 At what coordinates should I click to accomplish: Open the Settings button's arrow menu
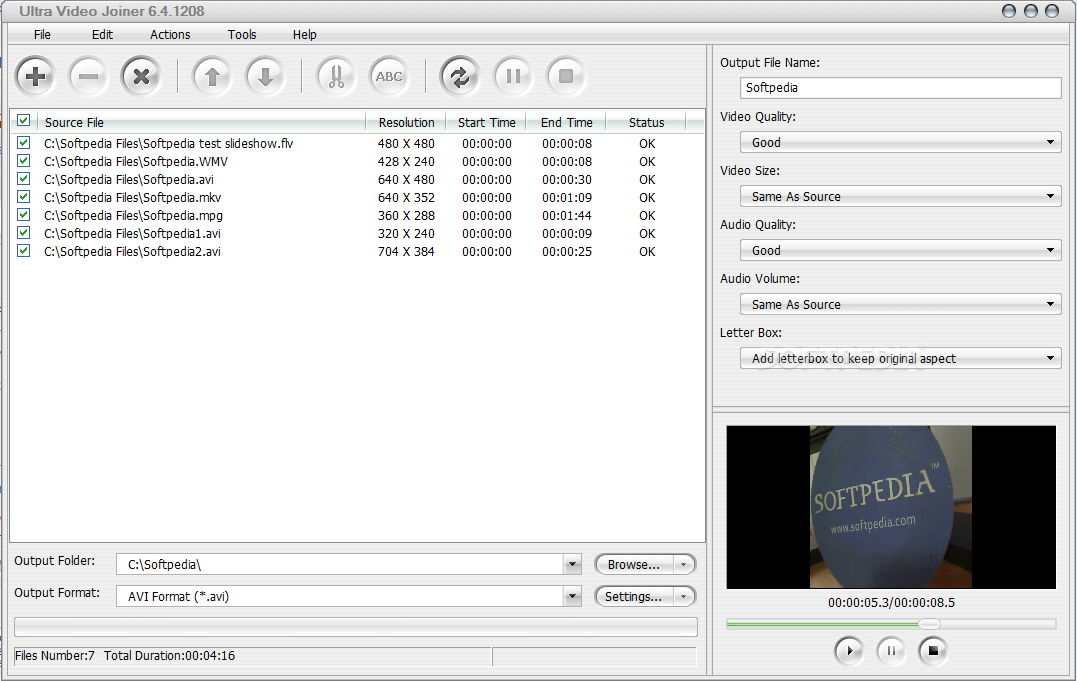[x=683, y=596]
